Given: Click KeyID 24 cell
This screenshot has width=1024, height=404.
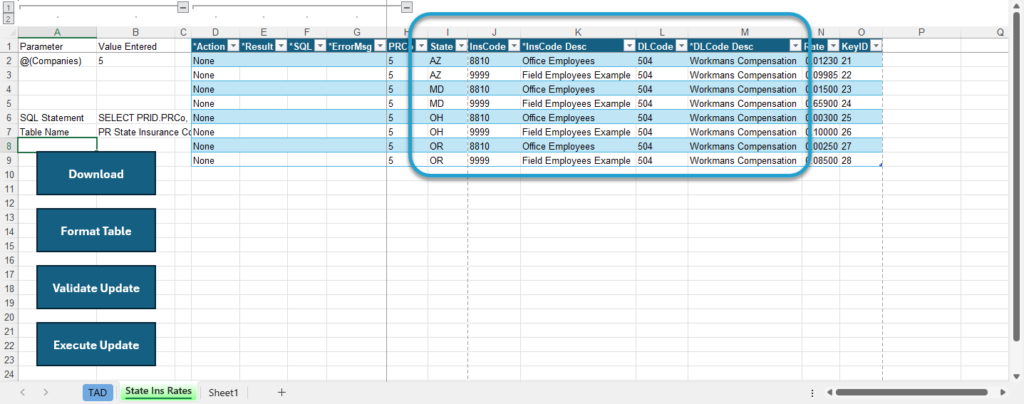Looking at the screenshot, I should point(861,103).
